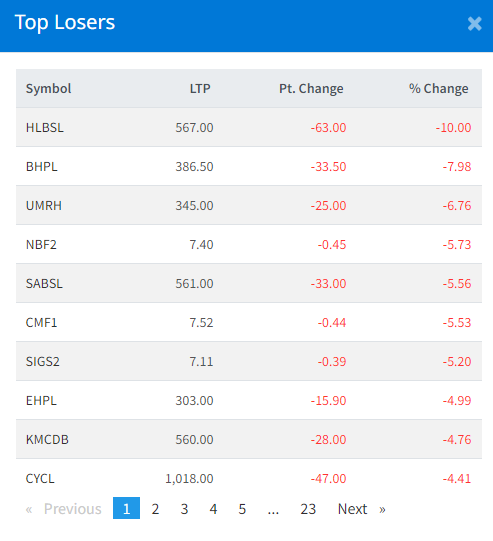The image size is (493, 541).
Task: Select the BHPL symbol
Action: (x=41, y=167)
